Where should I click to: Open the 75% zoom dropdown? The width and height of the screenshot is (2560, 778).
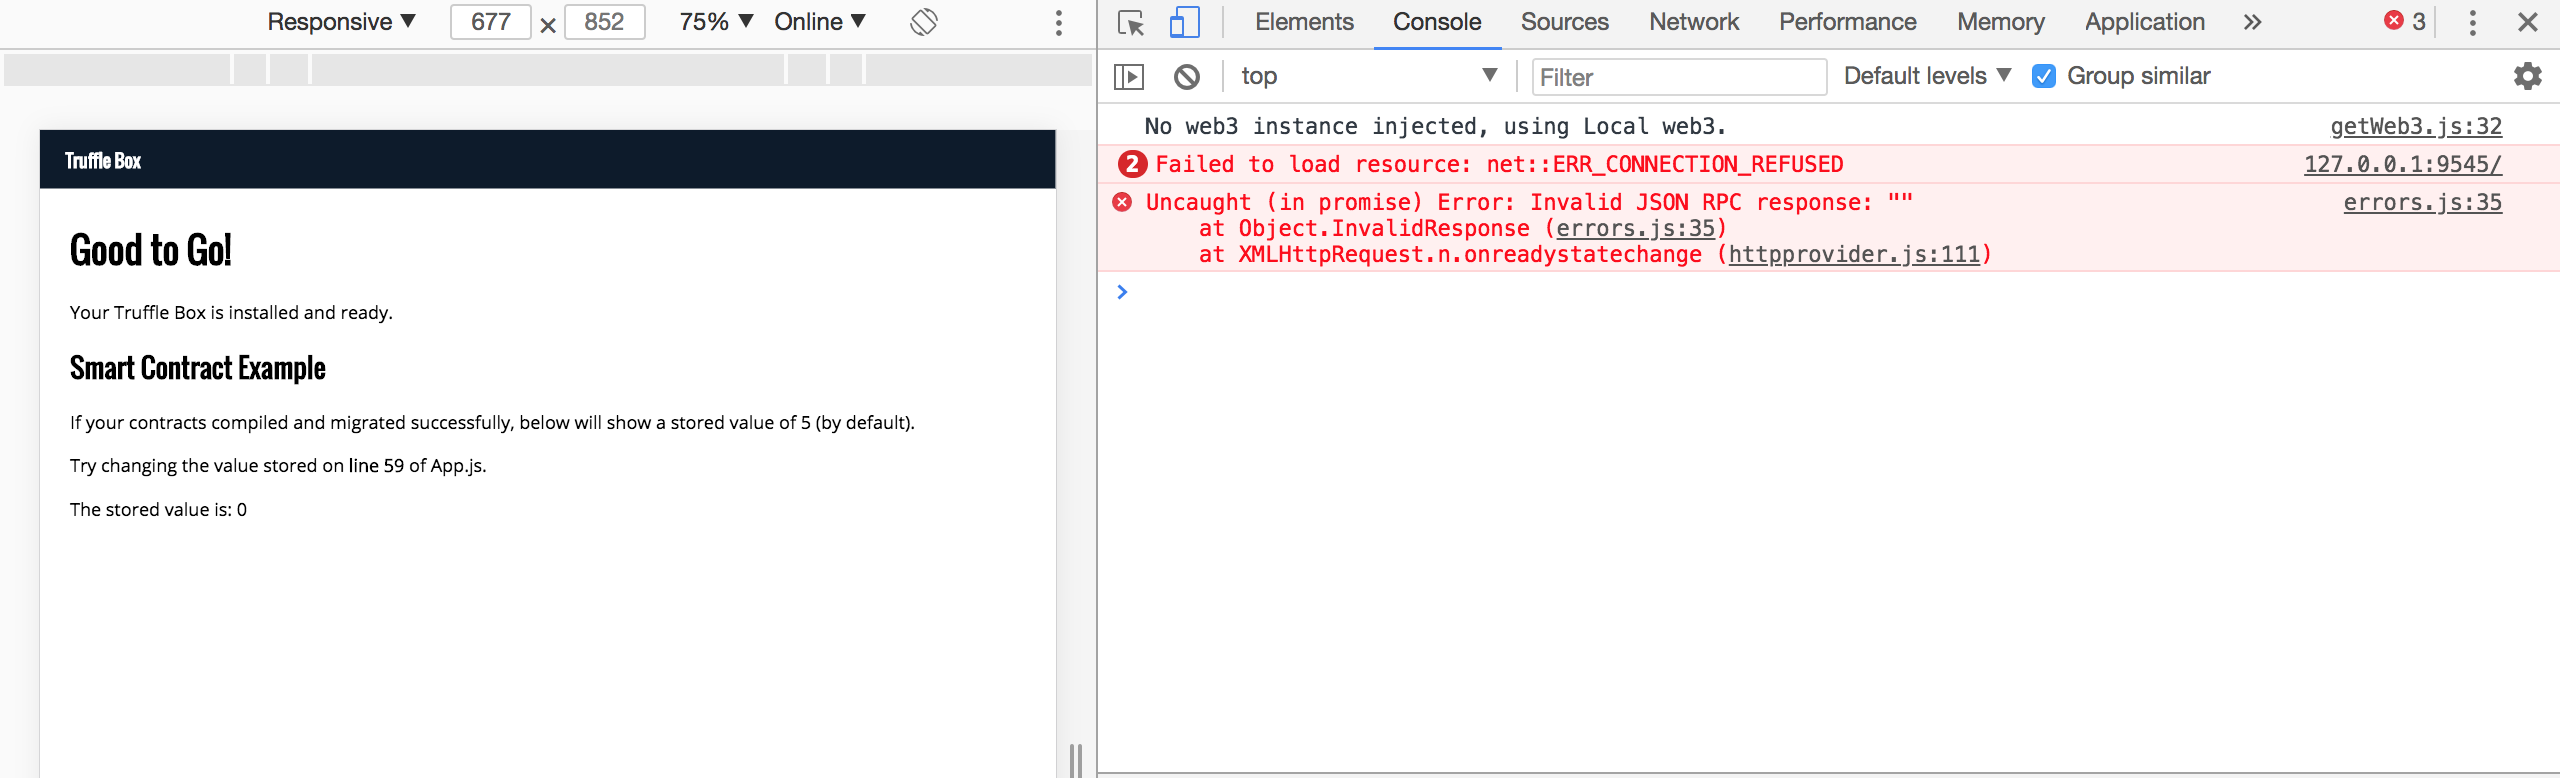point(716,22)
